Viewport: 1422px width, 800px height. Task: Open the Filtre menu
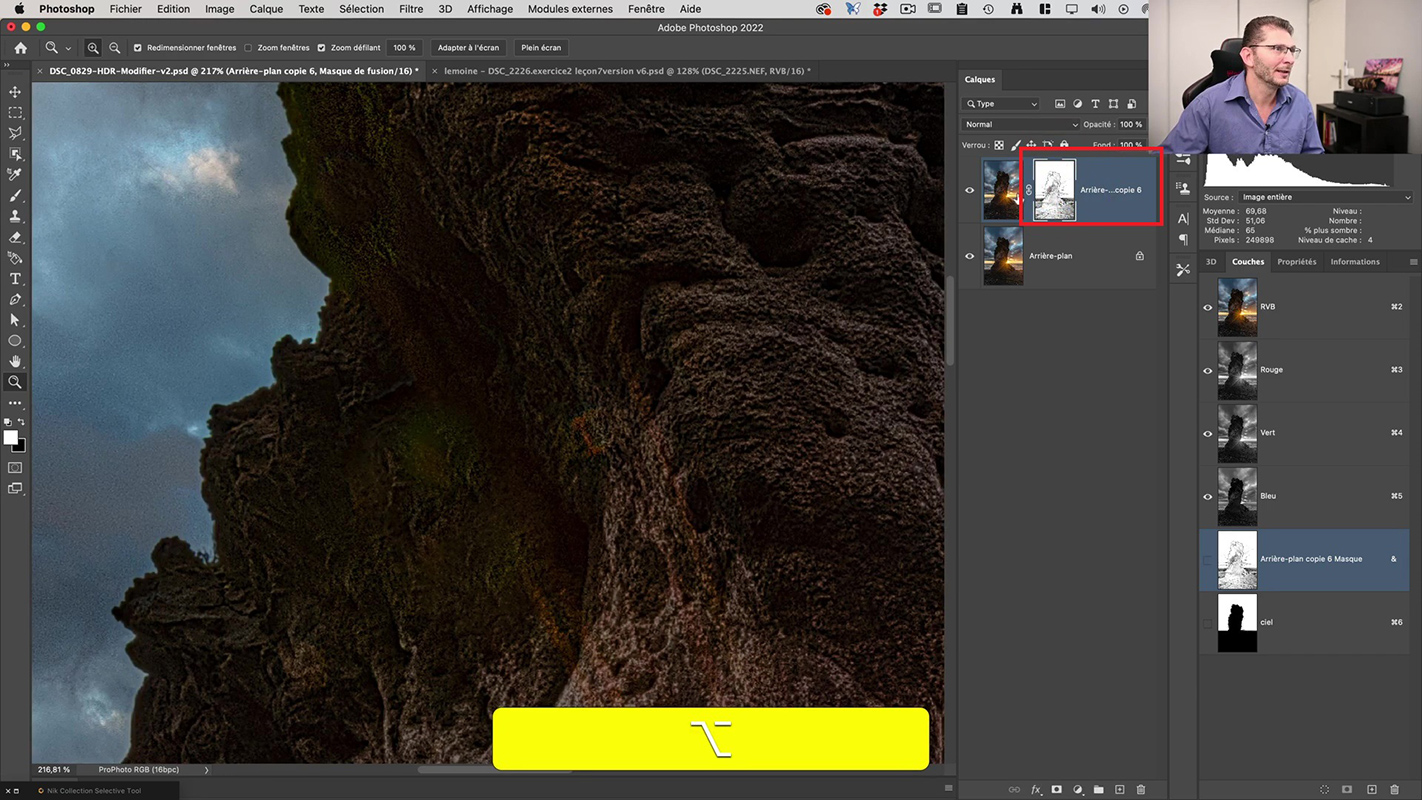click(x=411, y=9)
